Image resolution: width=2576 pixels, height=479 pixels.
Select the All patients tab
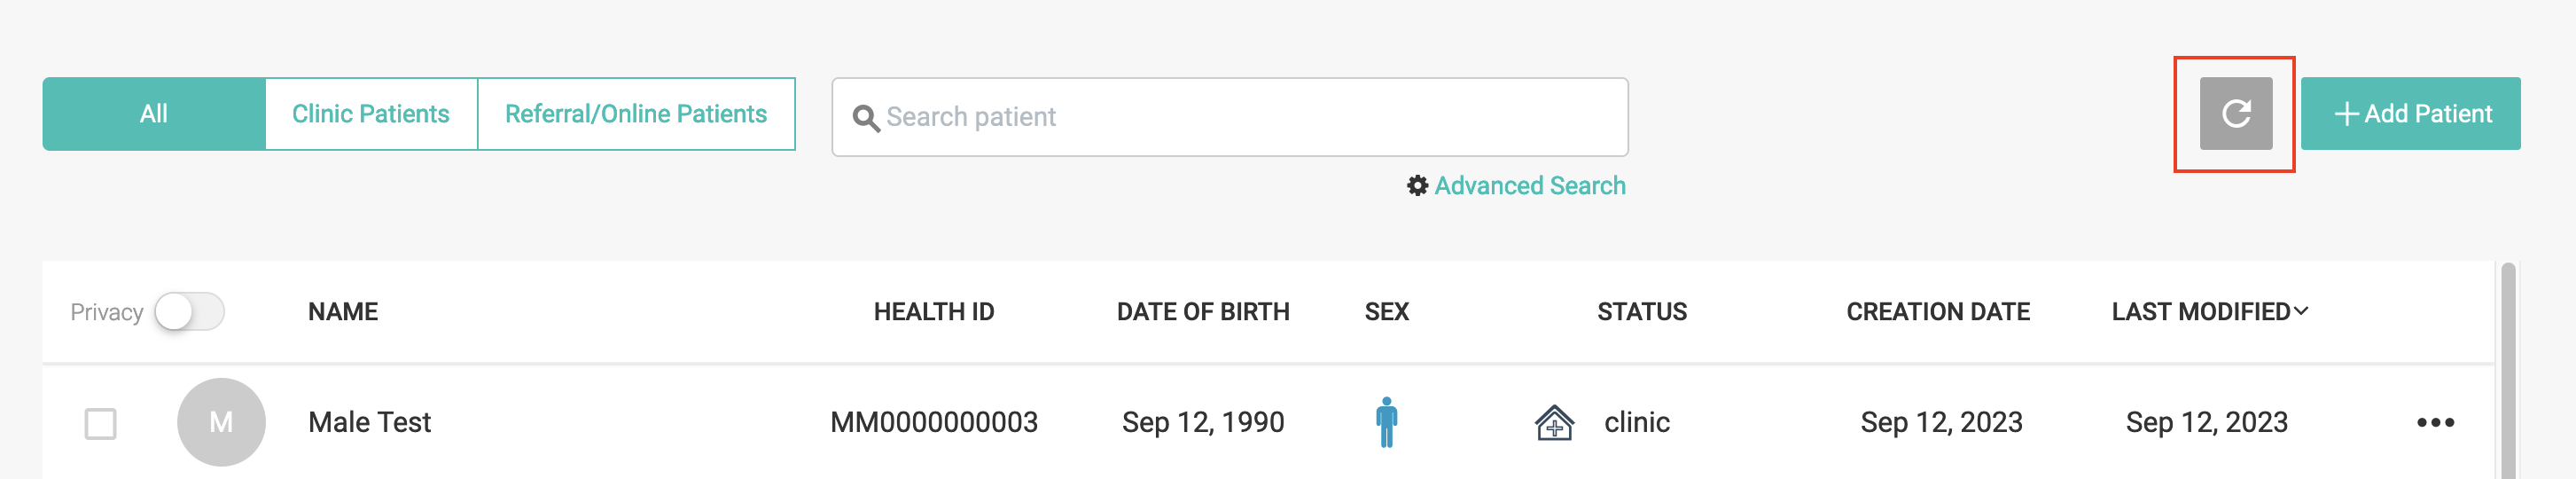153,114
